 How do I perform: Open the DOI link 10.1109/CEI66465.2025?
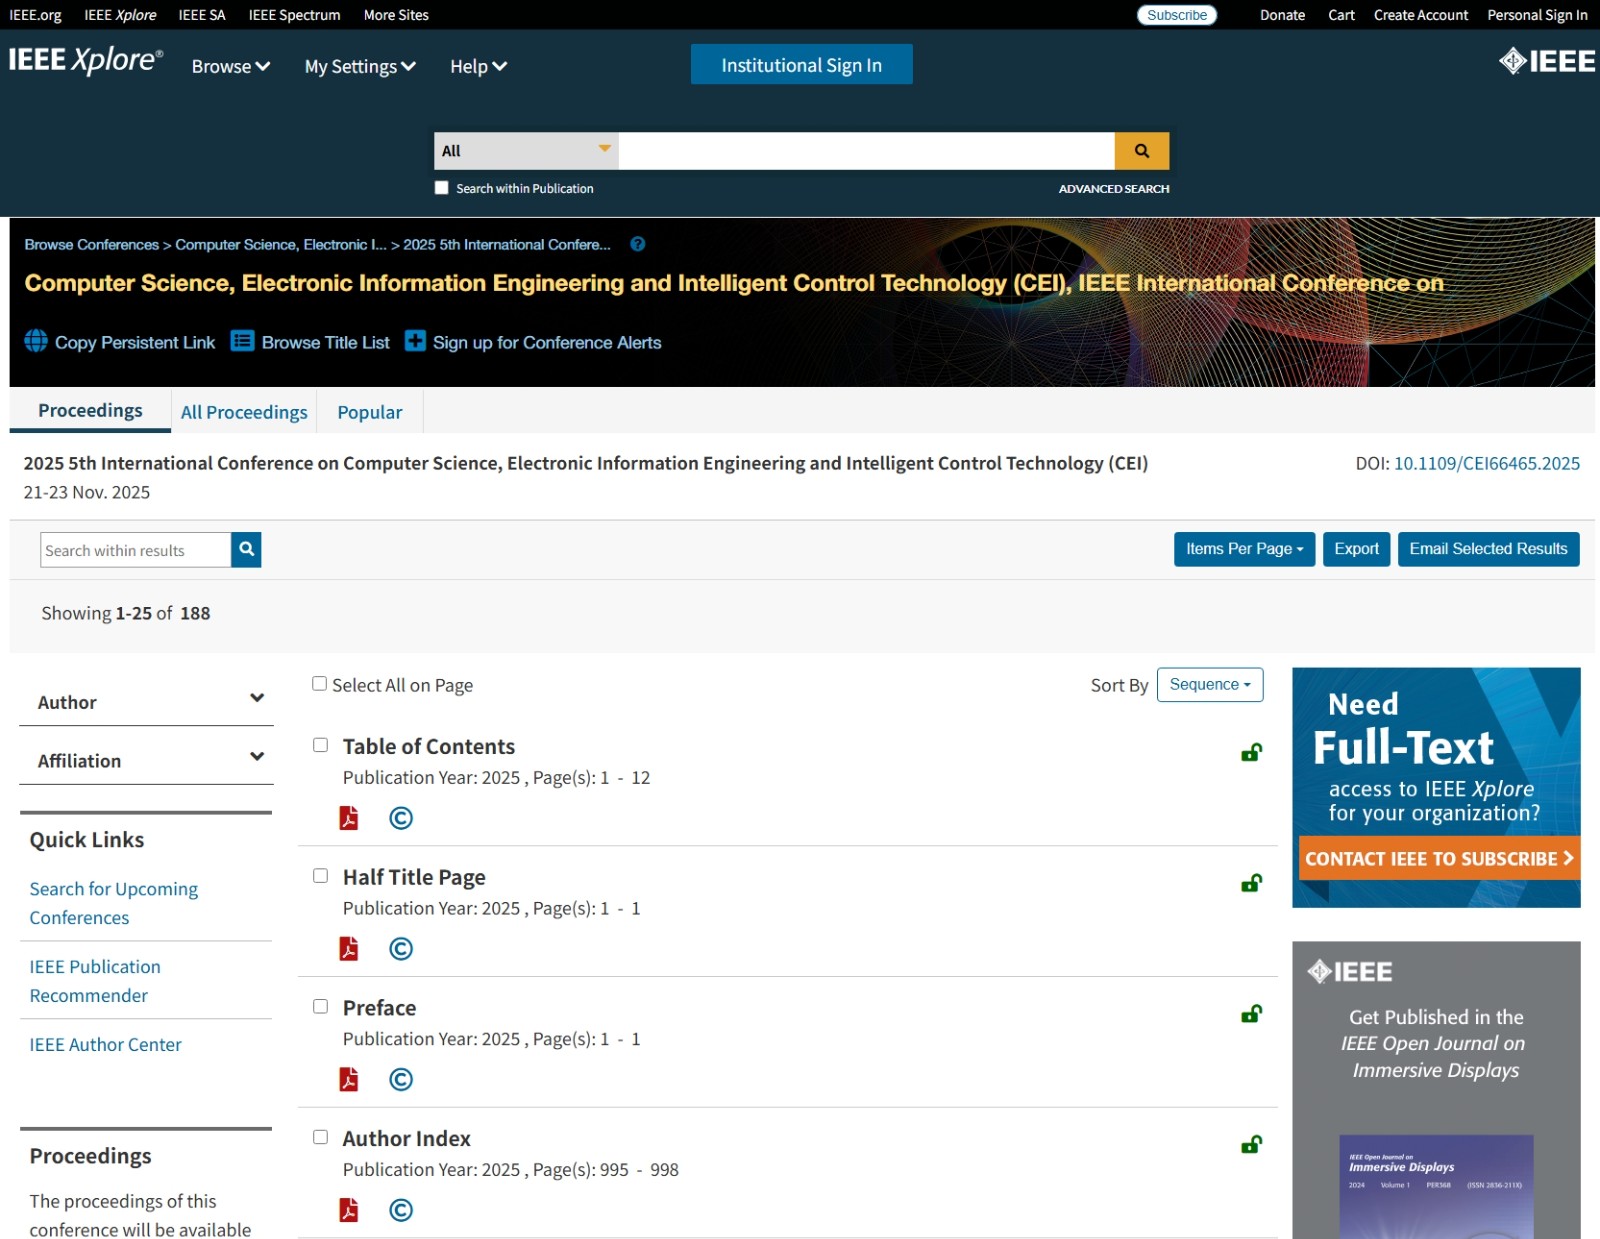[1486, 463]
